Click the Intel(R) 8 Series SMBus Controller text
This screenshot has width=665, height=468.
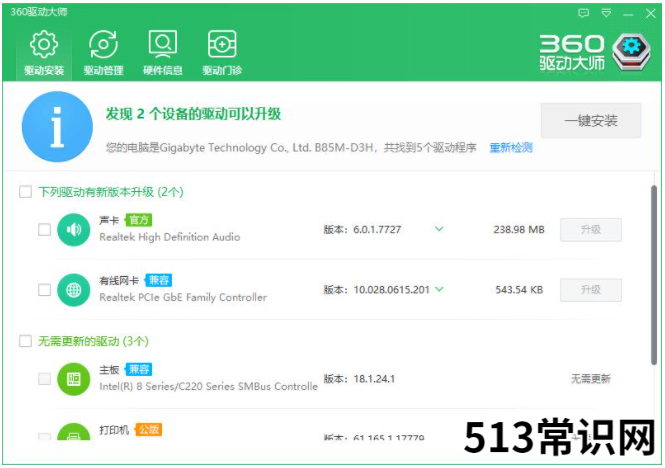point(208,387)
